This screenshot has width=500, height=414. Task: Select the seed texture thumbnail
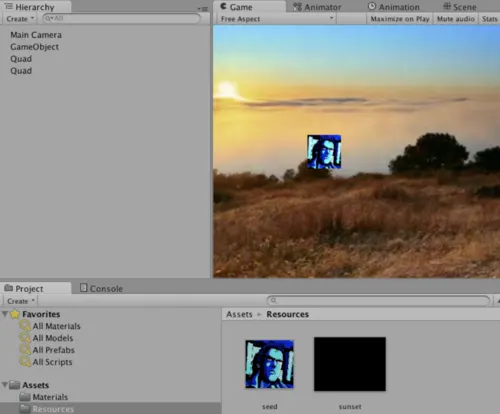(270, 364)
